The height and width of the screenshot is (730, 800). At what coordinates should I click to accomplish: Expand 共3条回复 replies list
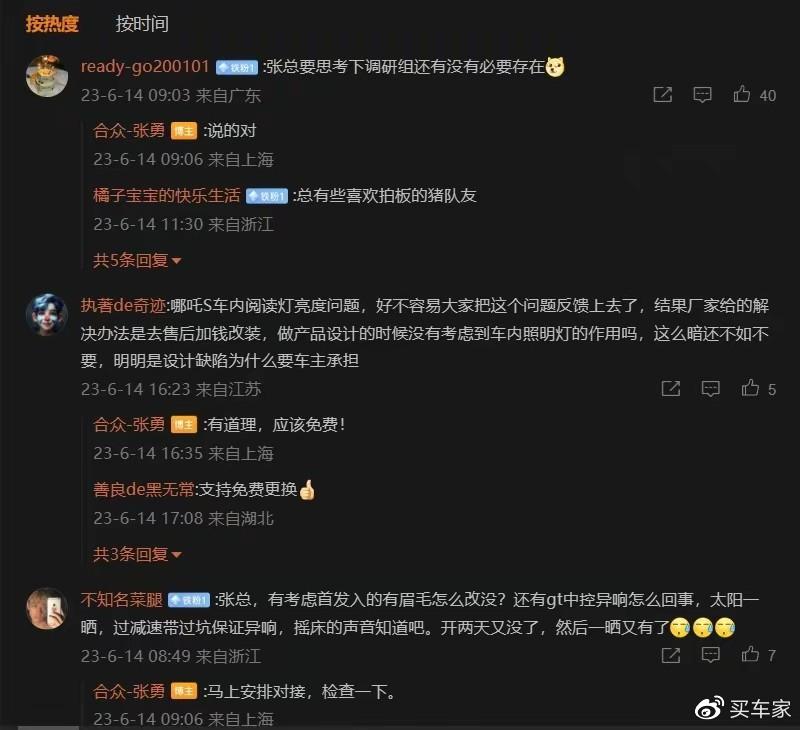coord(137,554)
